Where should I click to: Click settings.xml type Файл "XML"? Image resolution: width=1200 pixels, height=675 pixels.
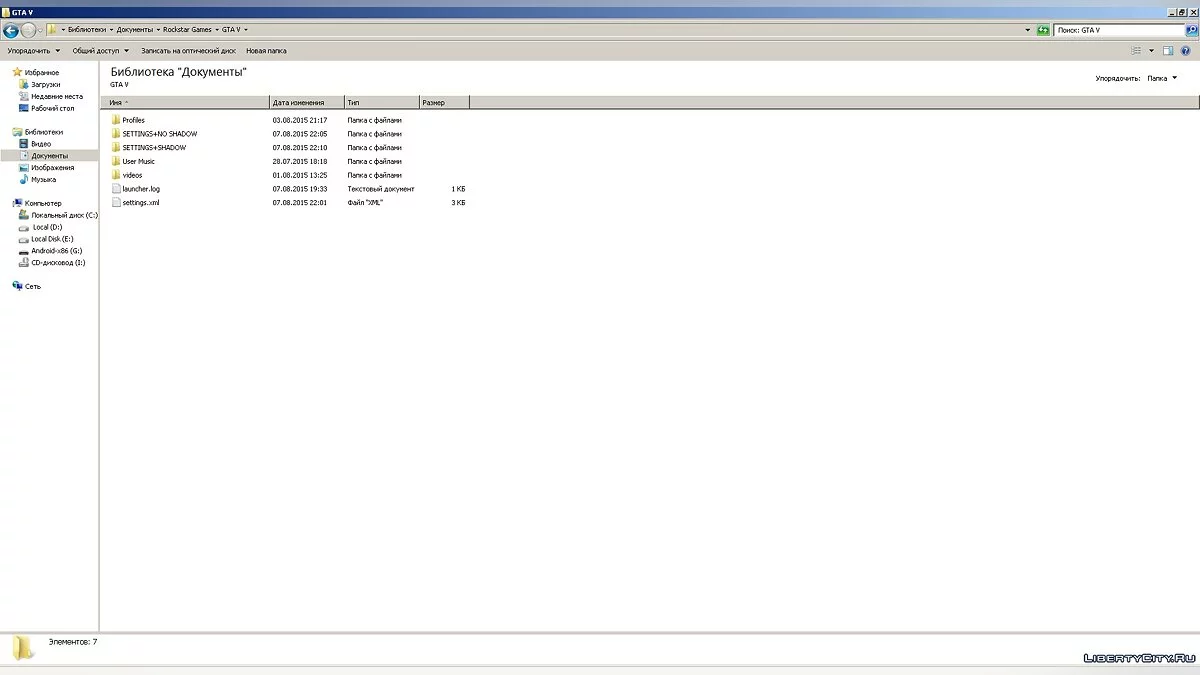pyautogui.click(x=366, y=203)
